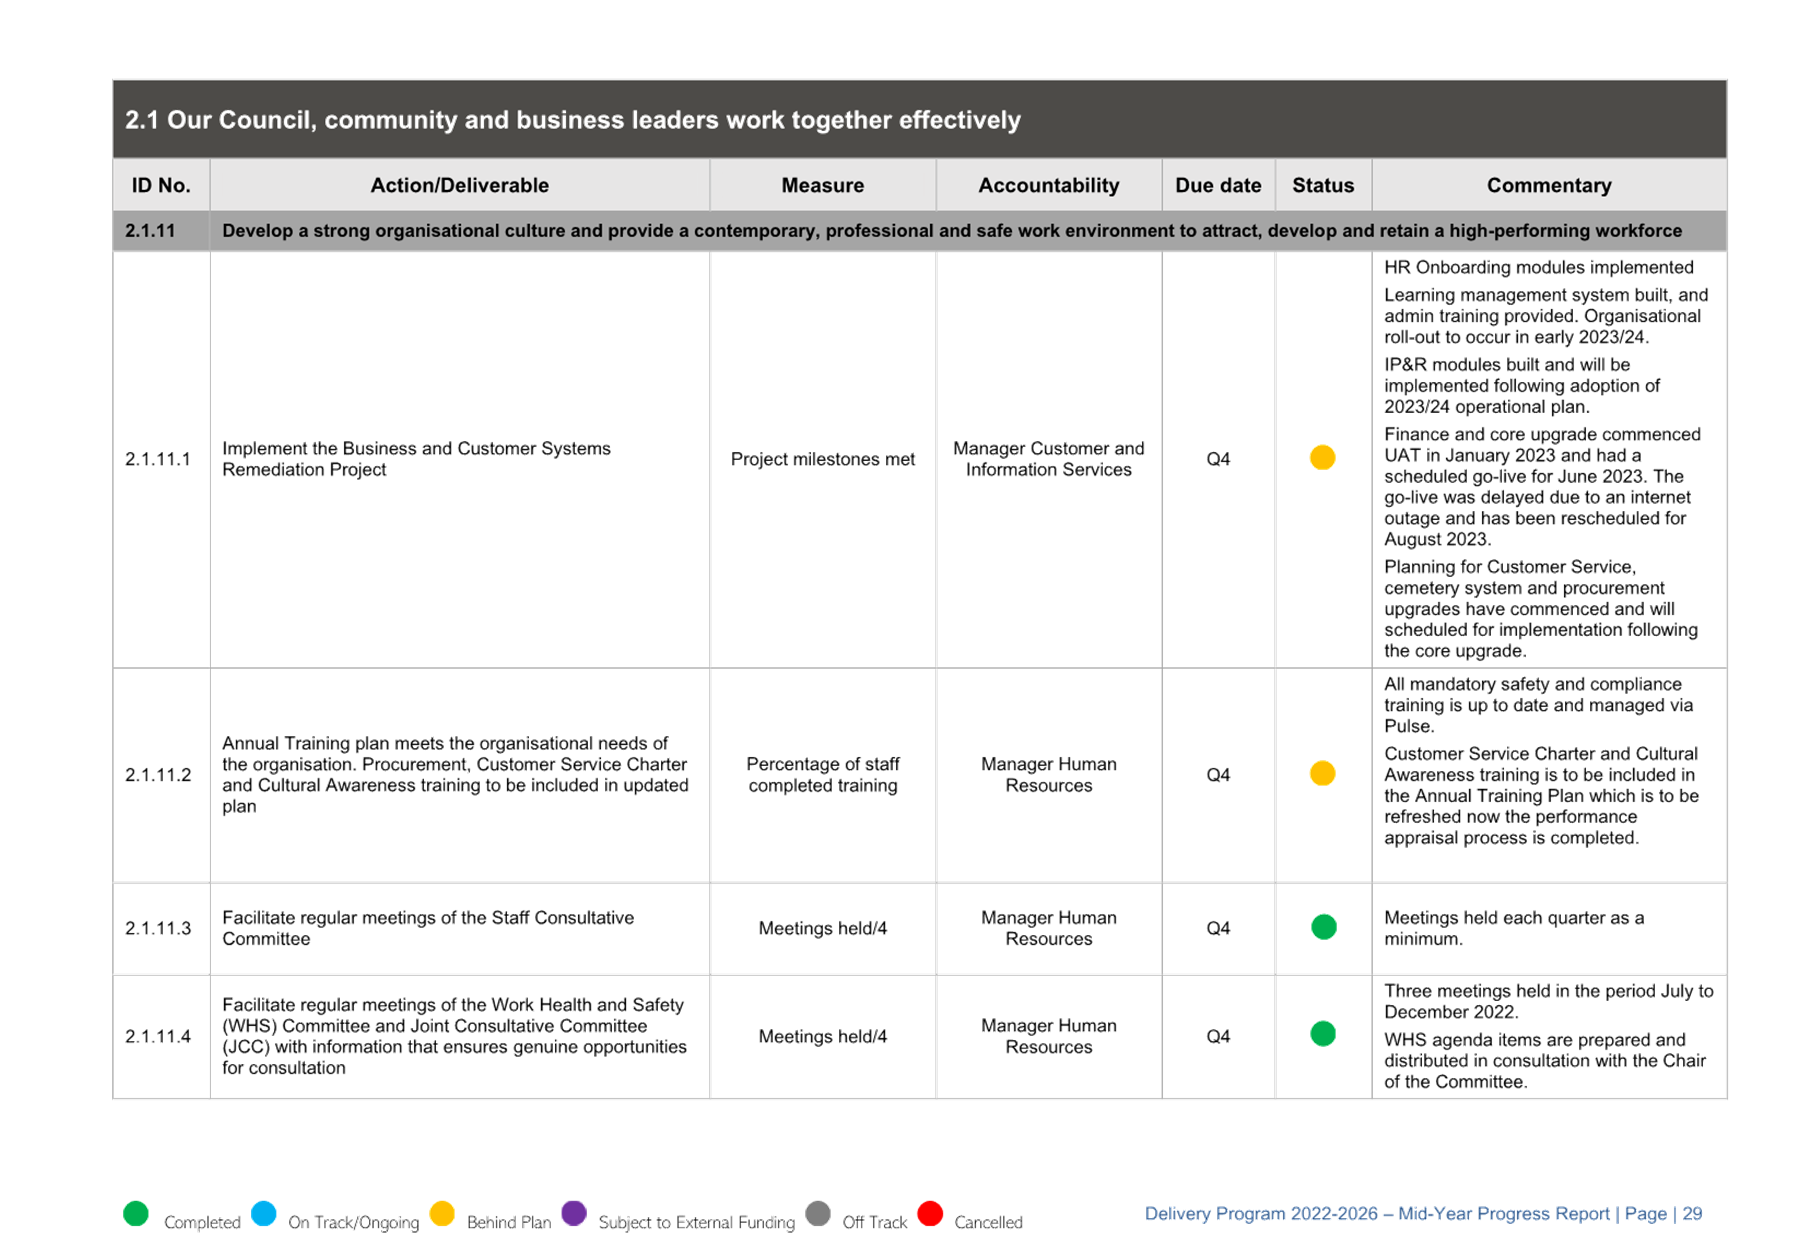1813x1252 pixels.
Task: Select the green status dot for row 2.1.11.4
Action: pos(1323,1034)
